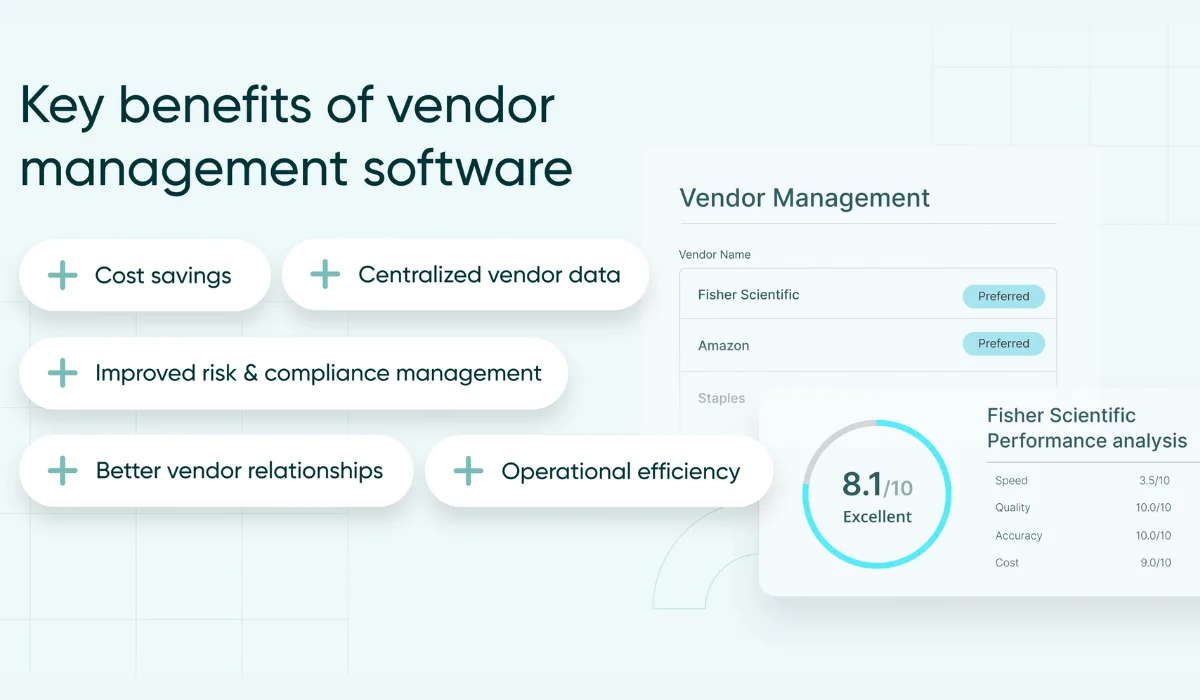Click the 8.1/10 score text
The height and width of the screenshot is (700, 1200).
[877, 486]
